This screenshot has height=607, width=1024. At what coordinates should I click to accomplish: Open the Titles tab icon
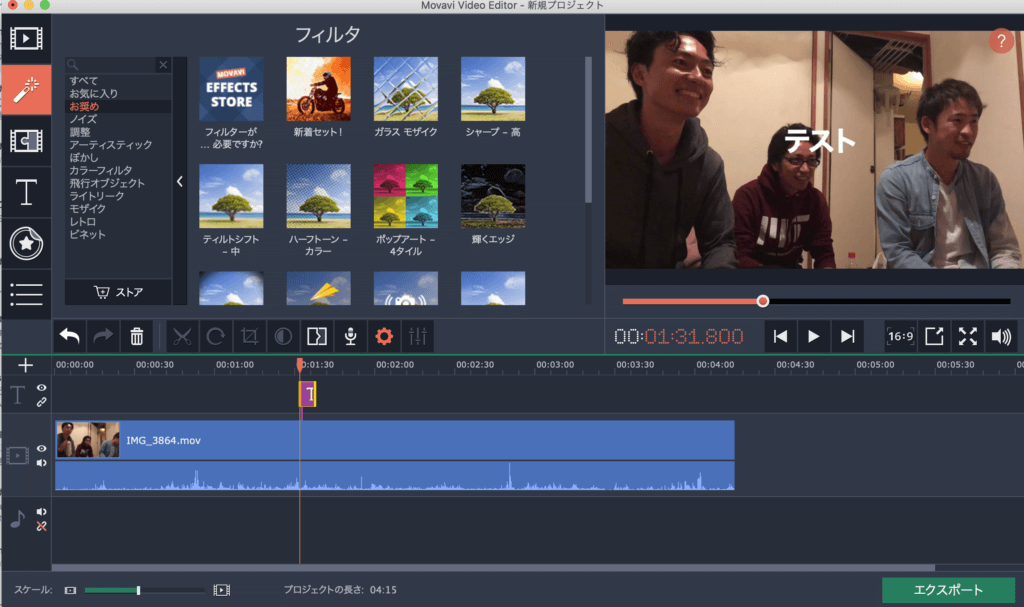(26, 192)
